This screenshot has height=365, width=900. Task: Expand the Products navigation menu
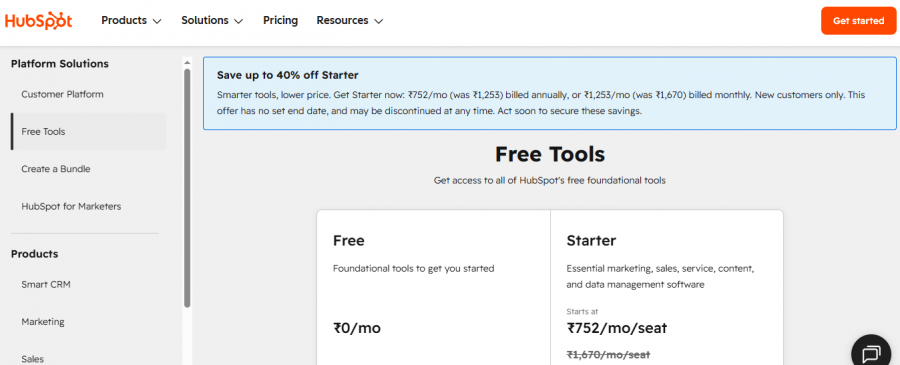(131, 21)
